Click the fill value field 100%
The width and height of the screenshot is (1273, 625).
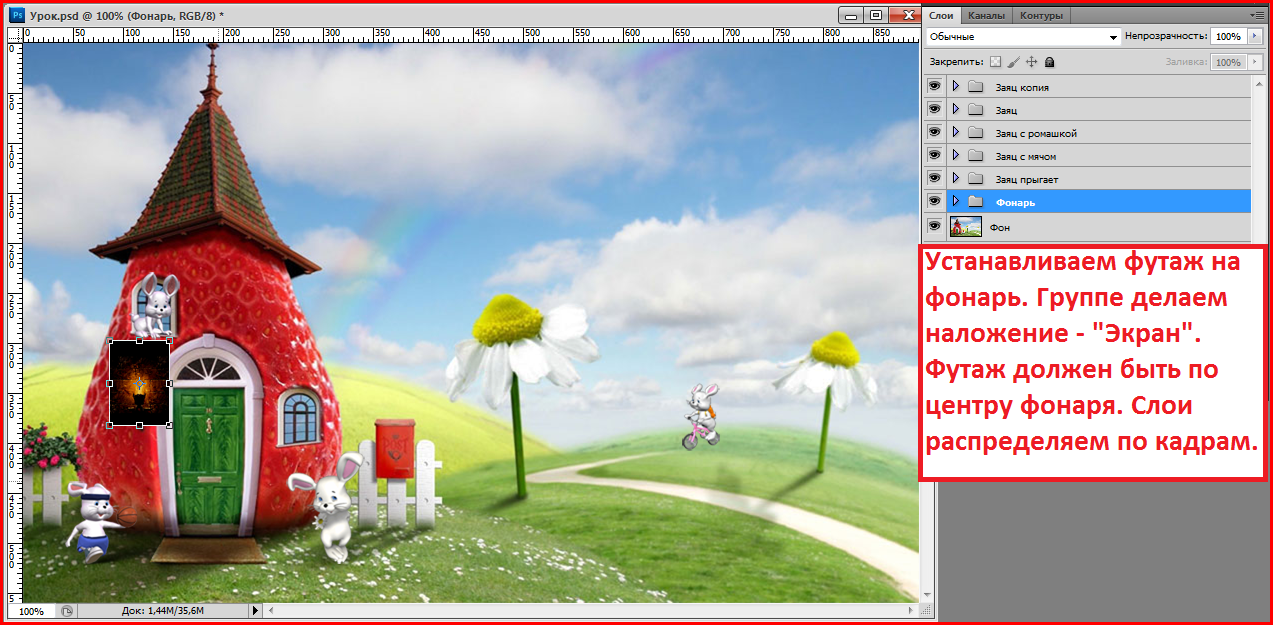tap(1229, 62)
